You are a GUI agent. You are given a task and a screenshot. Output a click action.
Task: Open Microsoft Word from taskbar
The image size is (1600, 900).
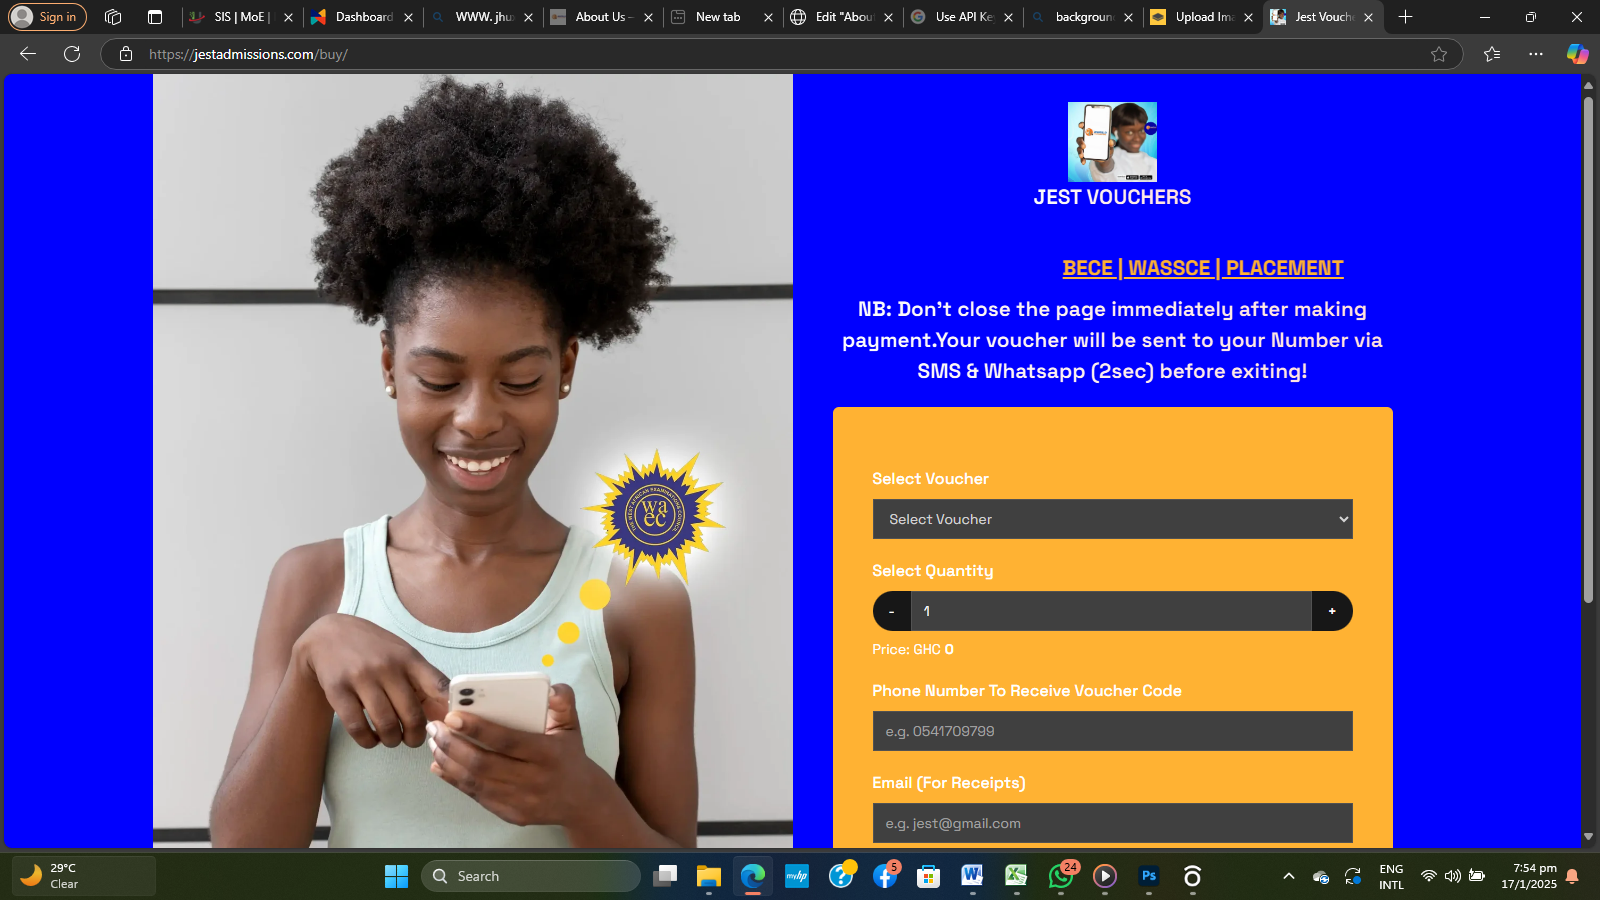(x=973, y=876)
